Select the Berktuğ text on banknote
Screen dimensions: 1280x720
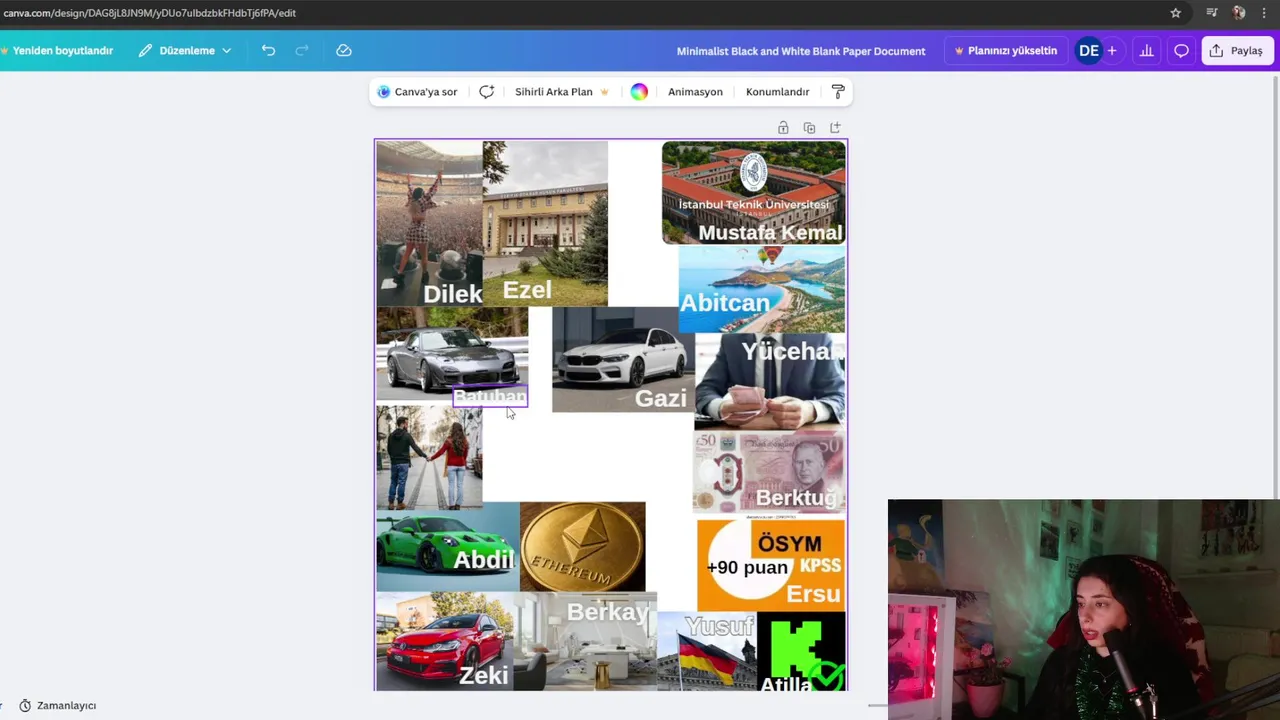pyautogui.click(x=796, y=498)
